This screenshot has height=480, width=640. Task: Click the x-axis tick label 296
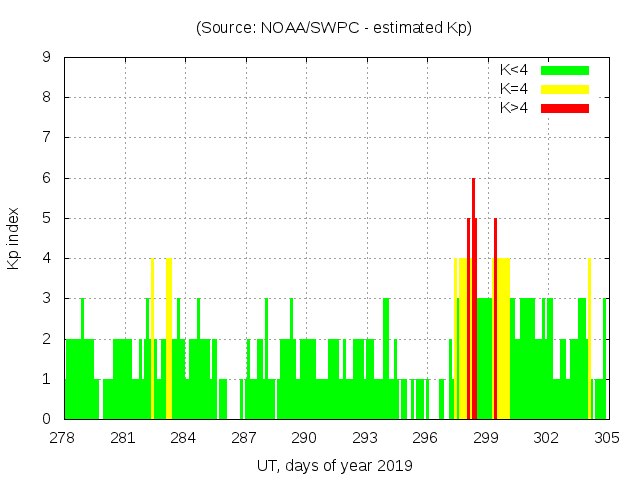[x=425, y=438]
